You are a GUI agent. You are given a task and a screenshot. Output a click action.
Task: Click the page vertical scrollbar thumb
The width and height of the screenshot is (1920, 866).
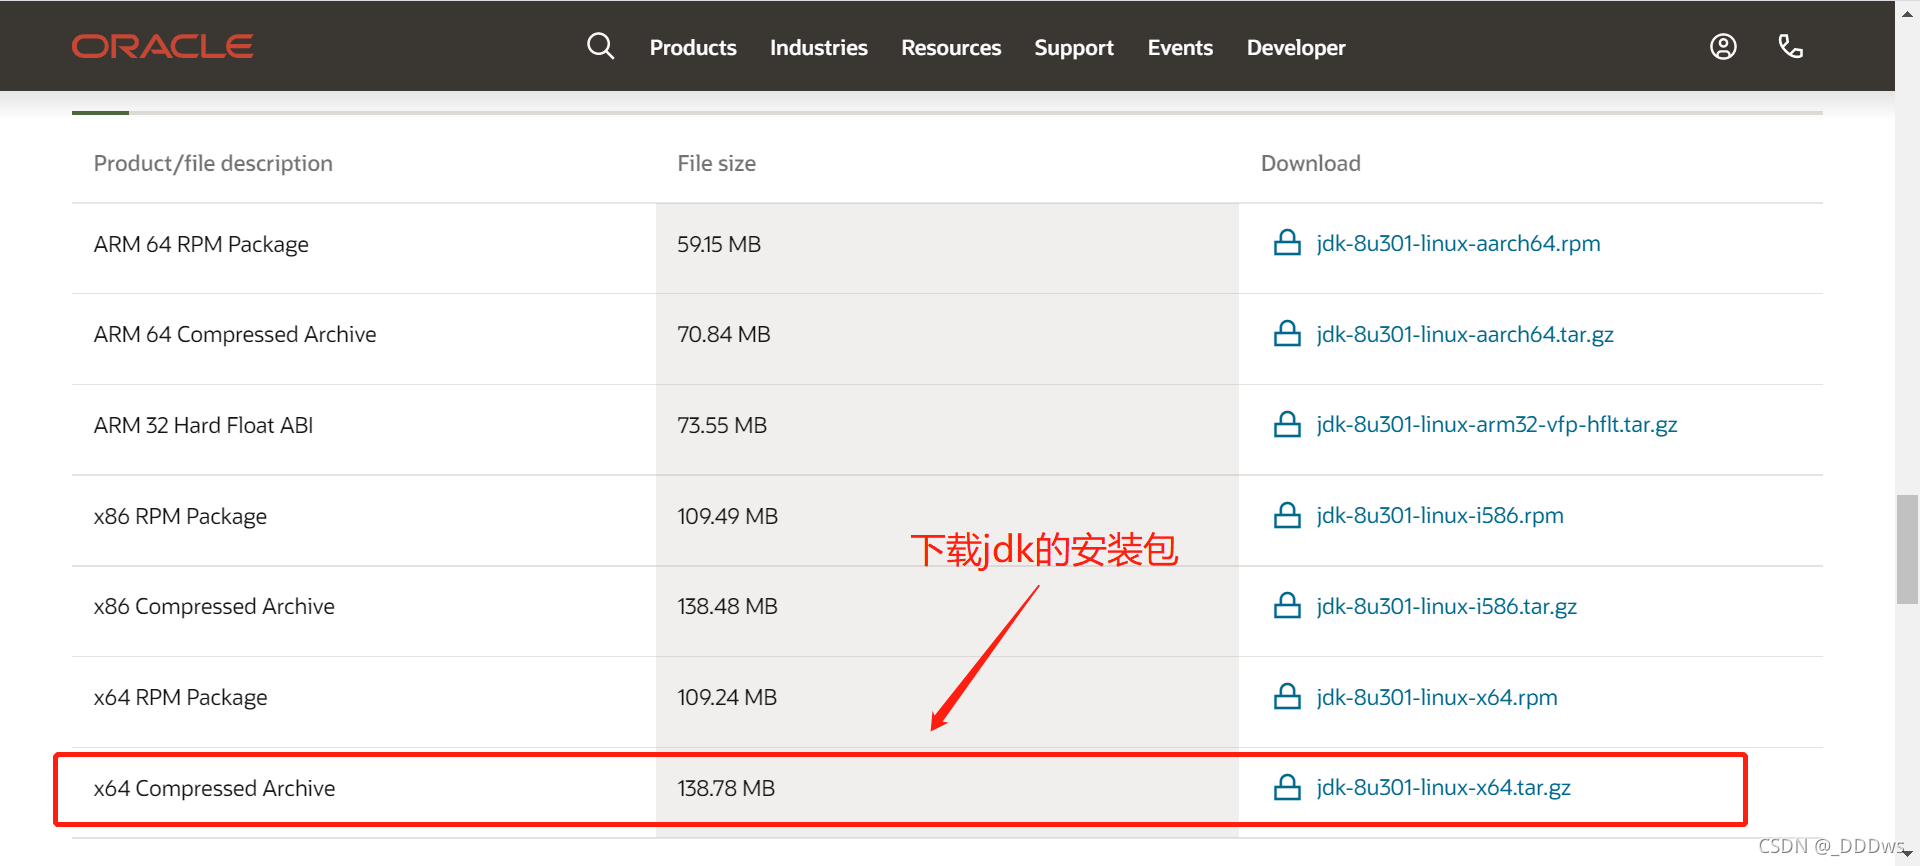(1907, 549)
